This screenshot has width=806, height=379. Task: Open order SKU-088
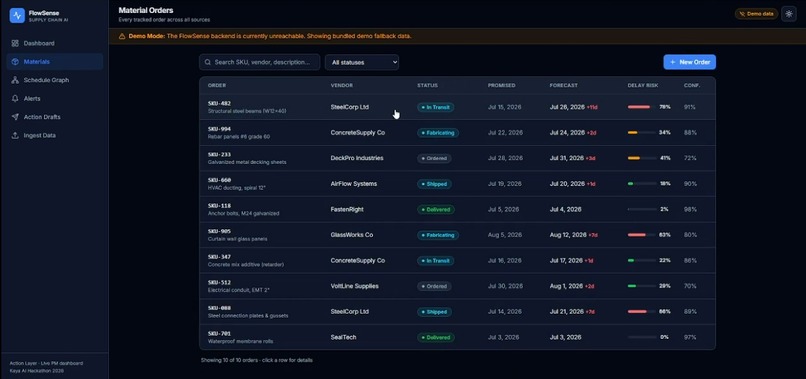[x=457, y=312]
